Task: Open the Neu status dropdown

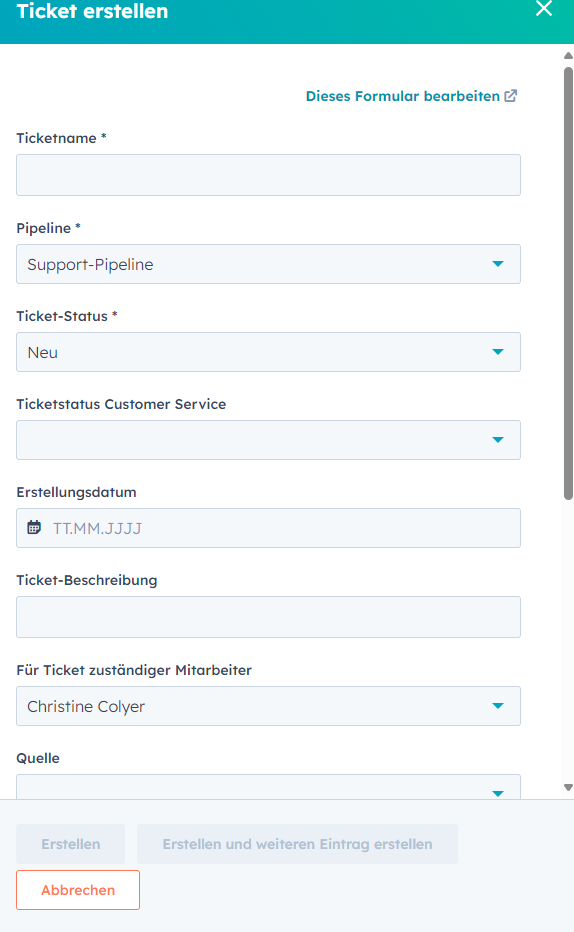Action: click(269, 352)
